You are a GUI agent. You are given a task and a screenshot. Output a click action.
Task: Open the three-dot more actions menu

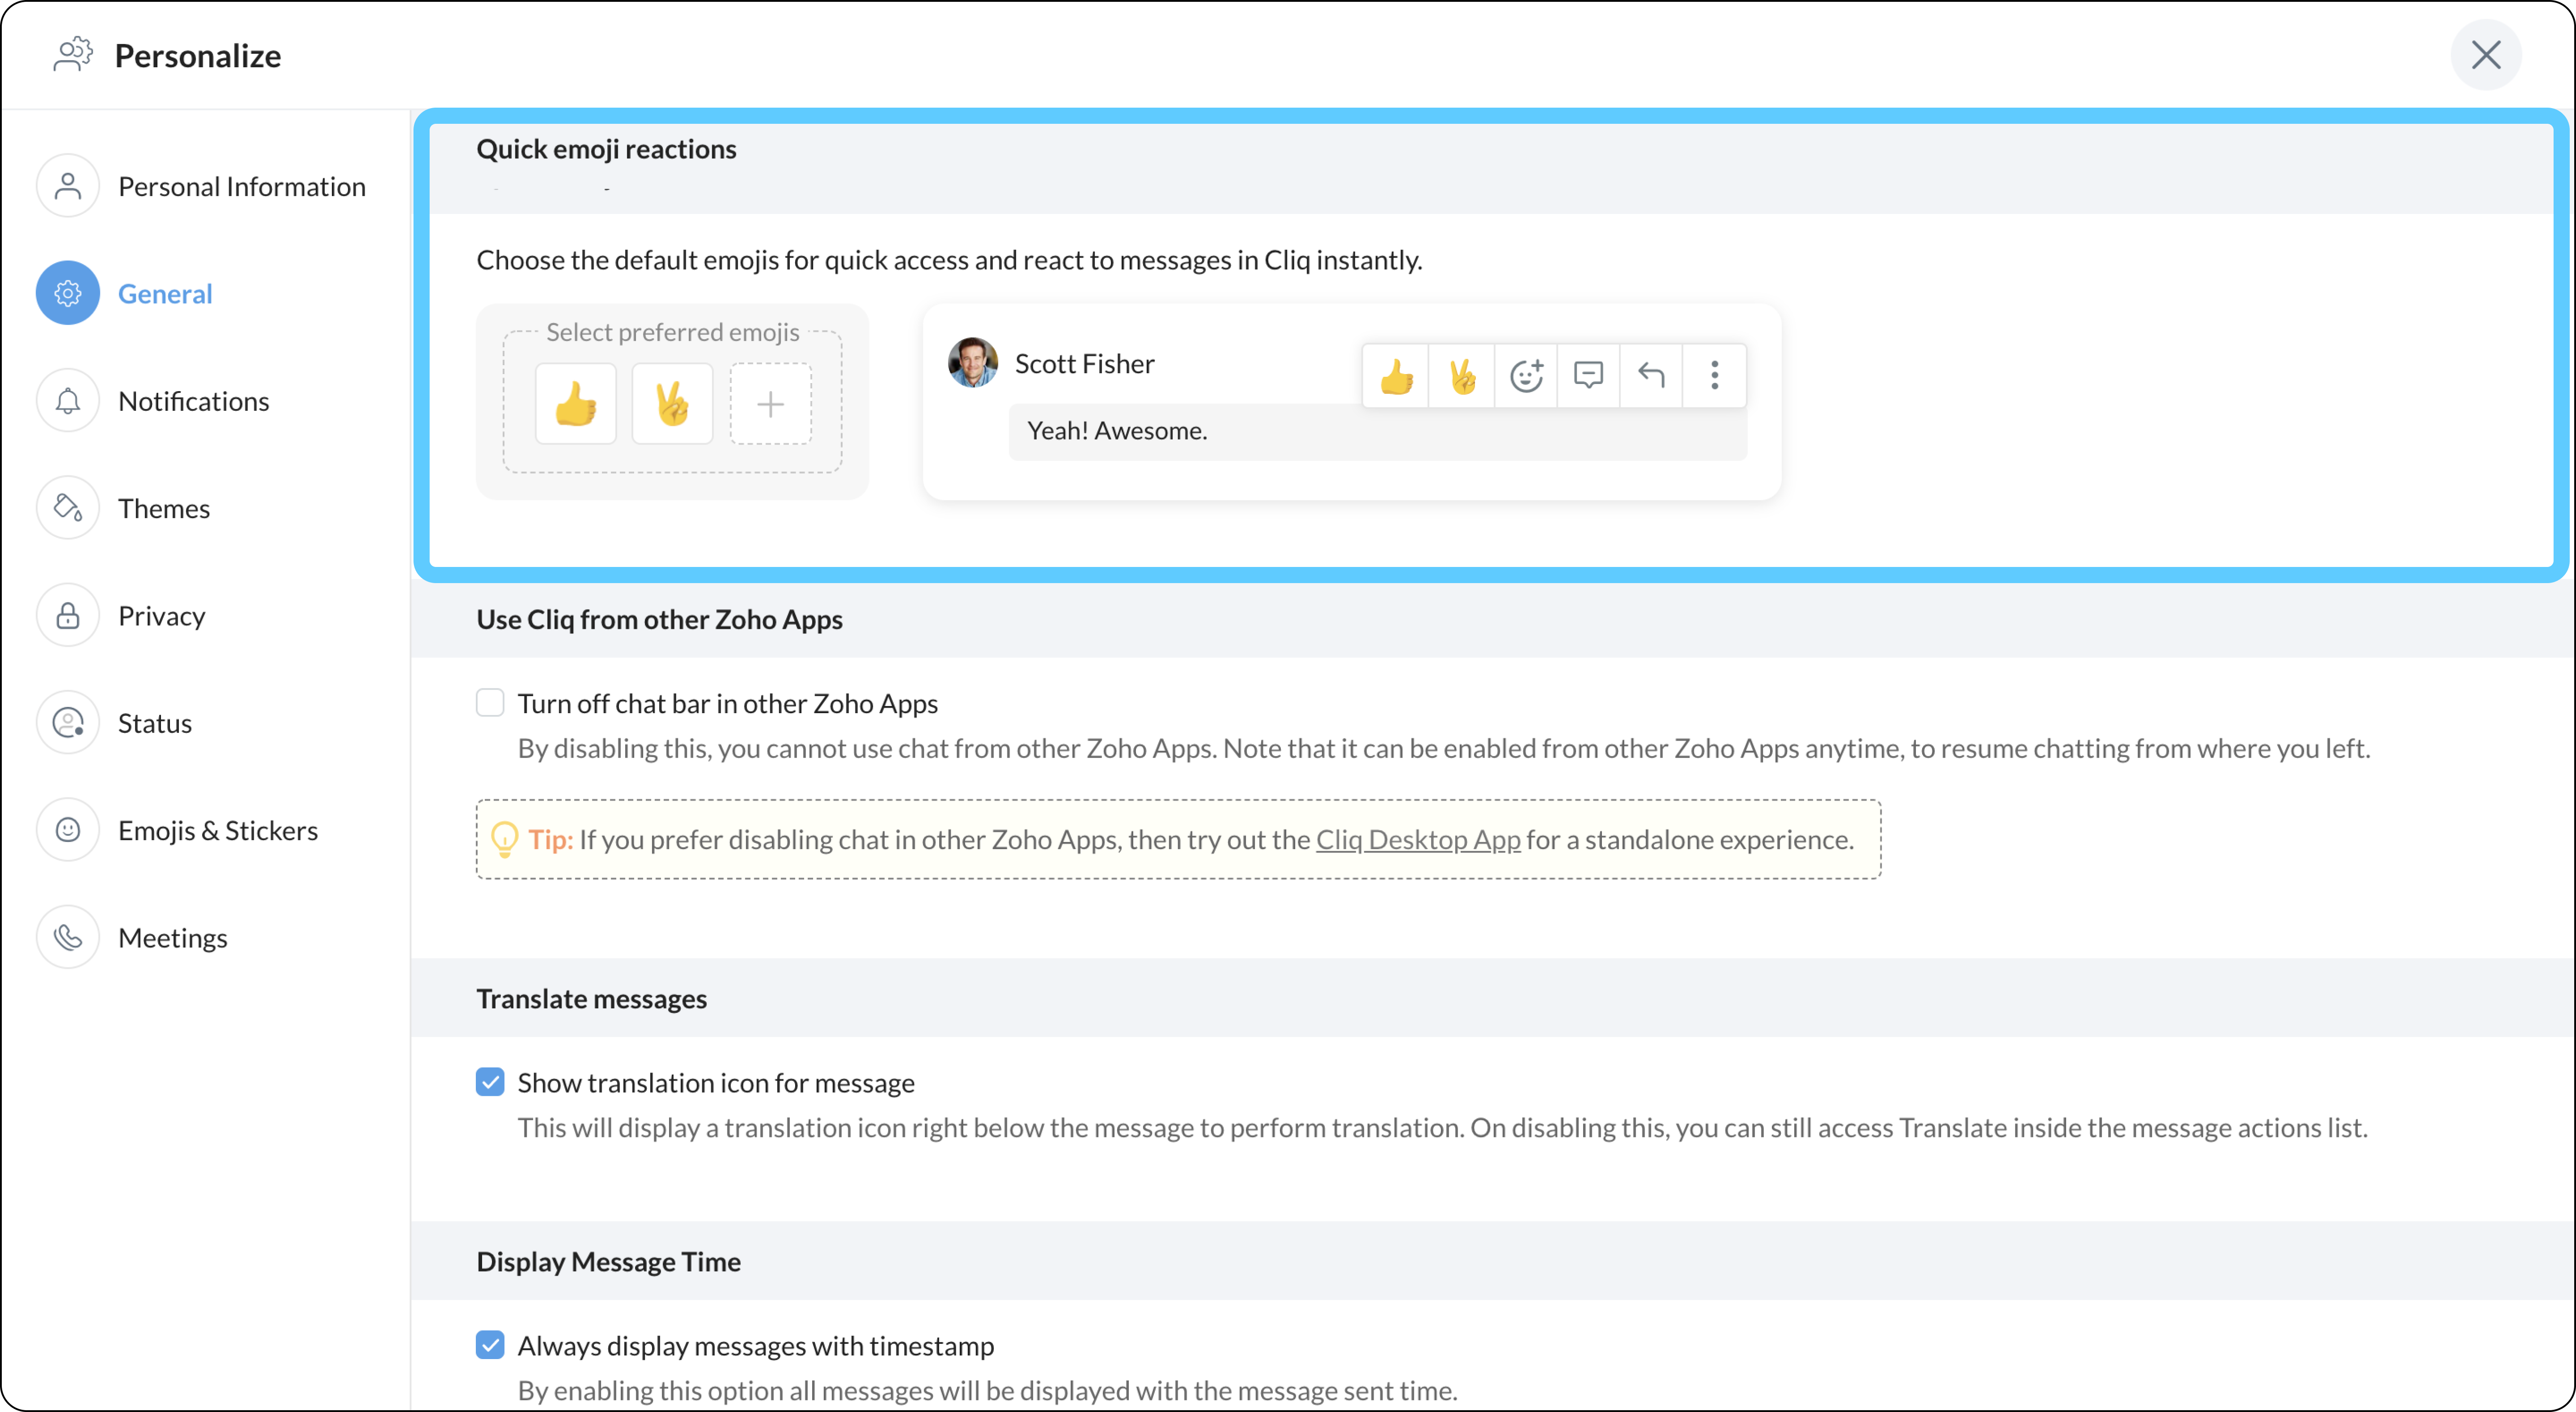1714,376
